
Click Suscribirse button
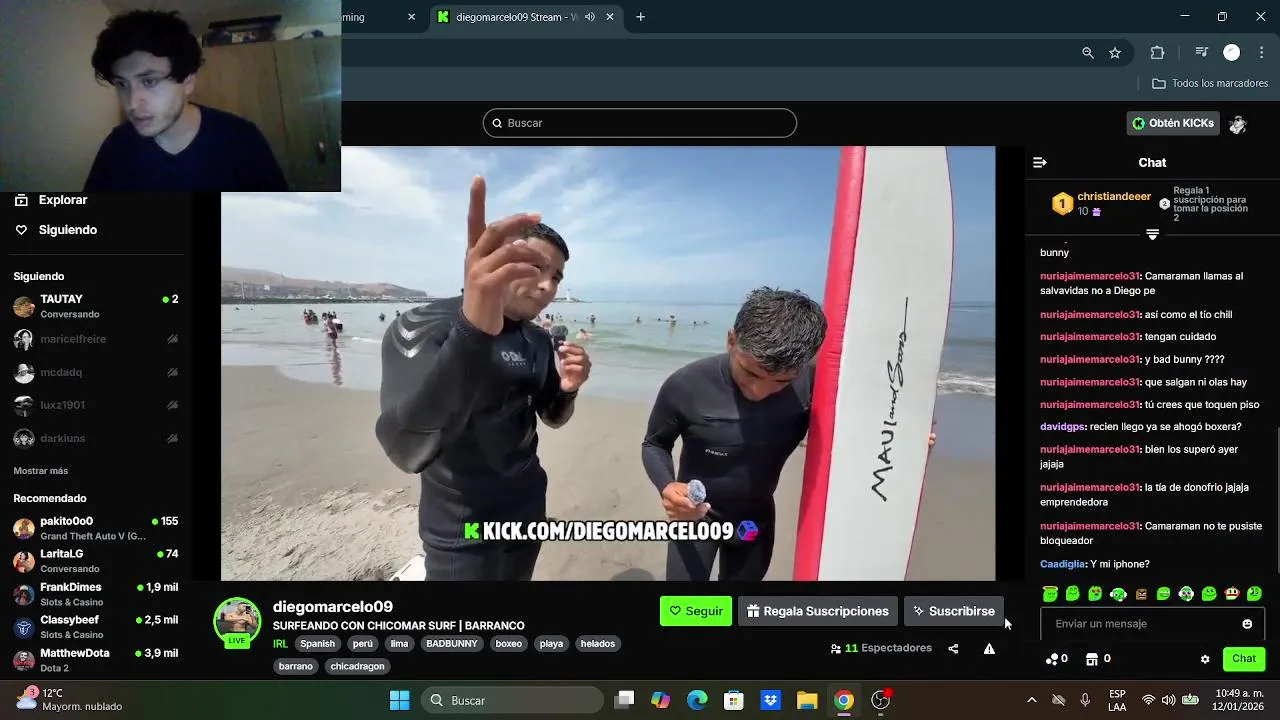coord(954,611)
